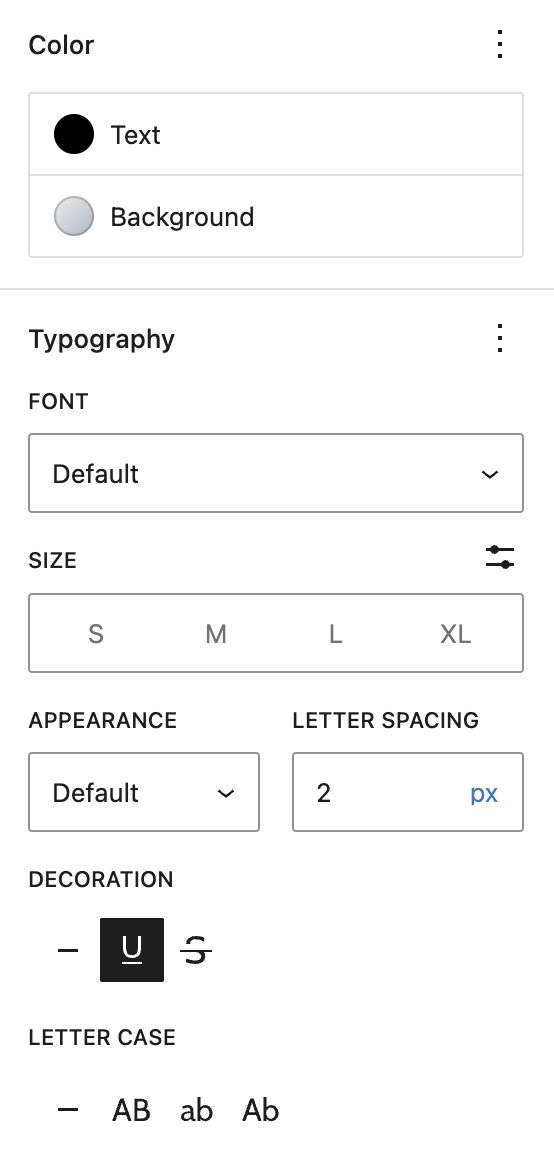Open Color panel options three-dot menu

point(500,45)
